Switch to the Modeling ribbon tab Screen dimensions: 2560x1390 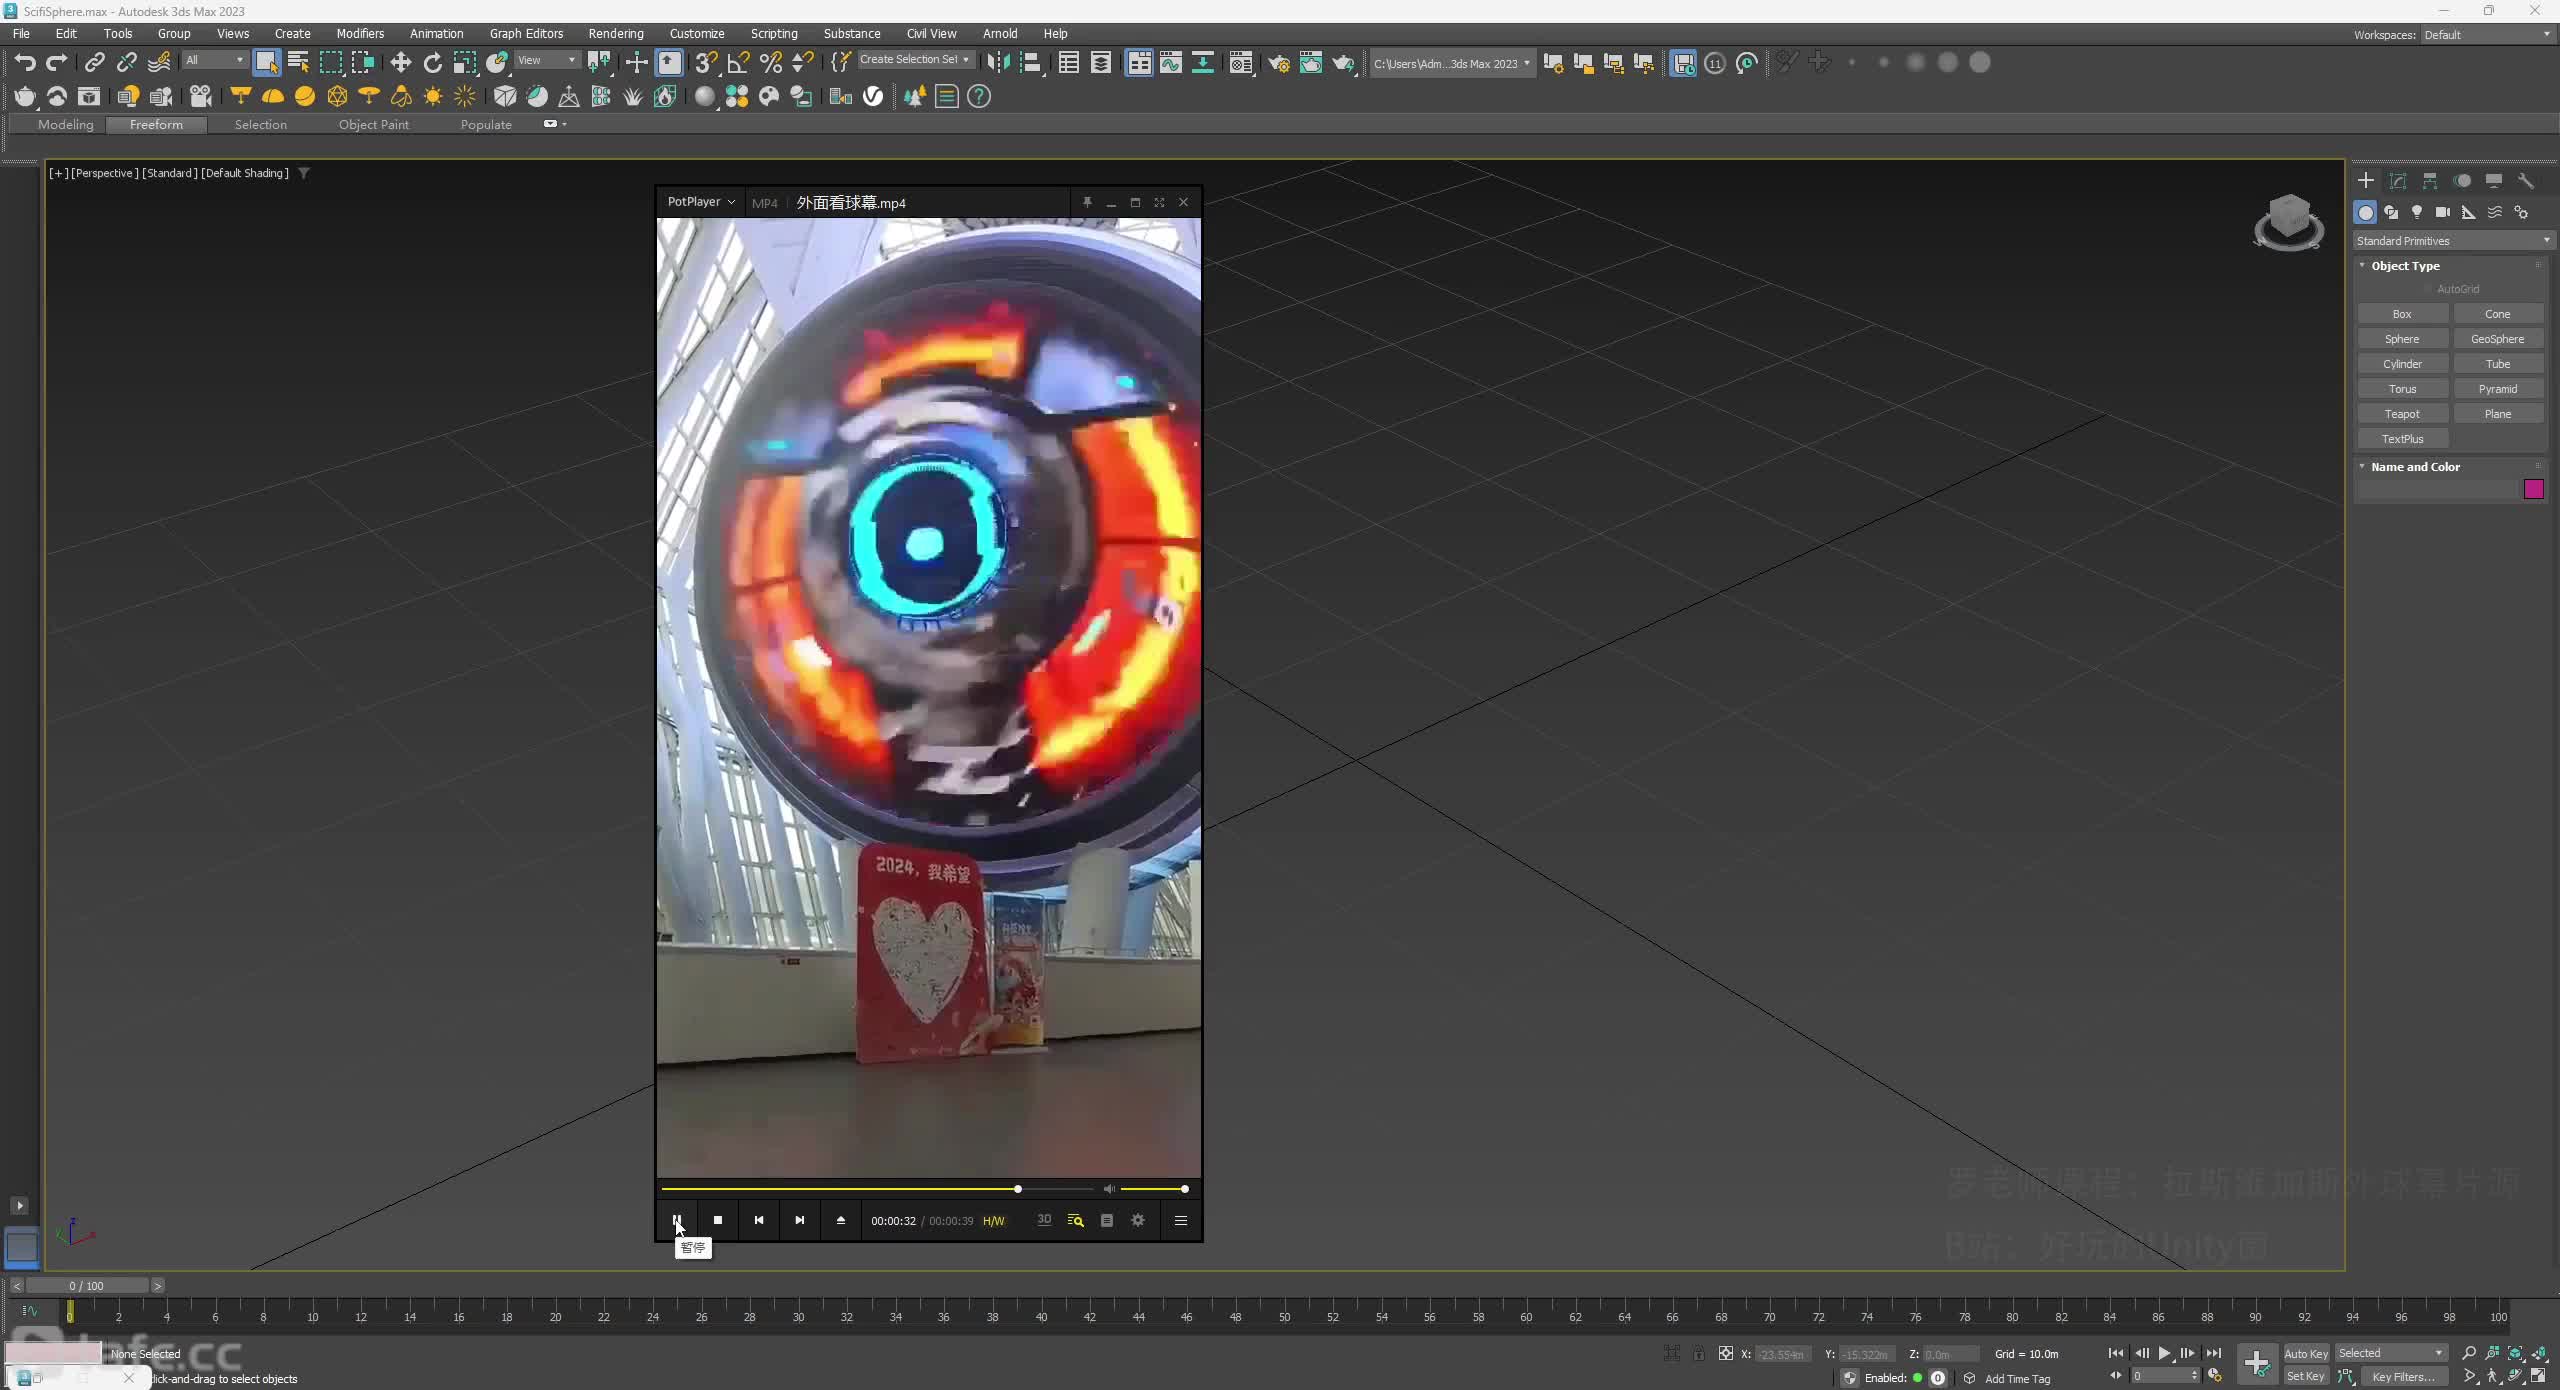(x=65, y=124)
